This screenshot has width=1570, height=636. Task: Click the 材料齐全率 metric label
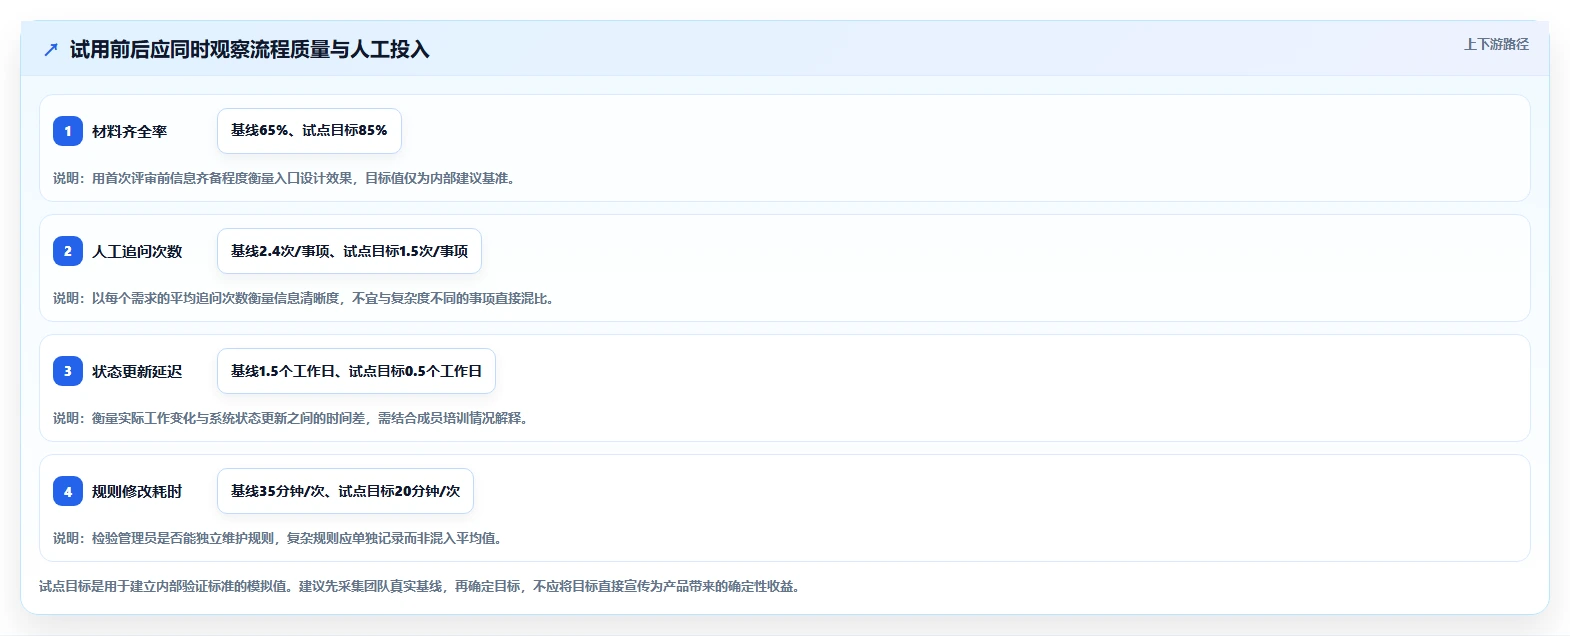pos(129,131)
